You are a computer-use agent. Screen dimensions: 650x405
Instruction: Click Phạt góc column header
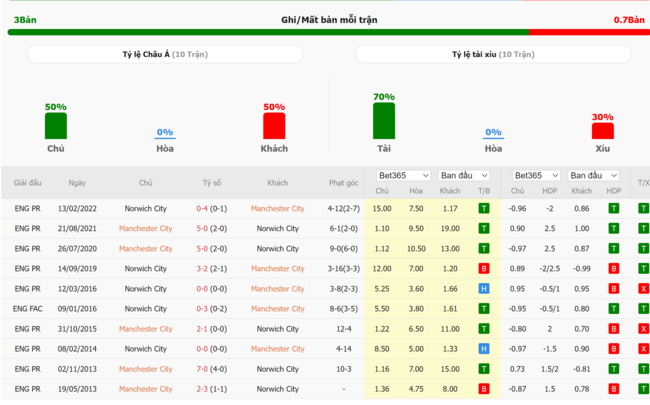344,183
